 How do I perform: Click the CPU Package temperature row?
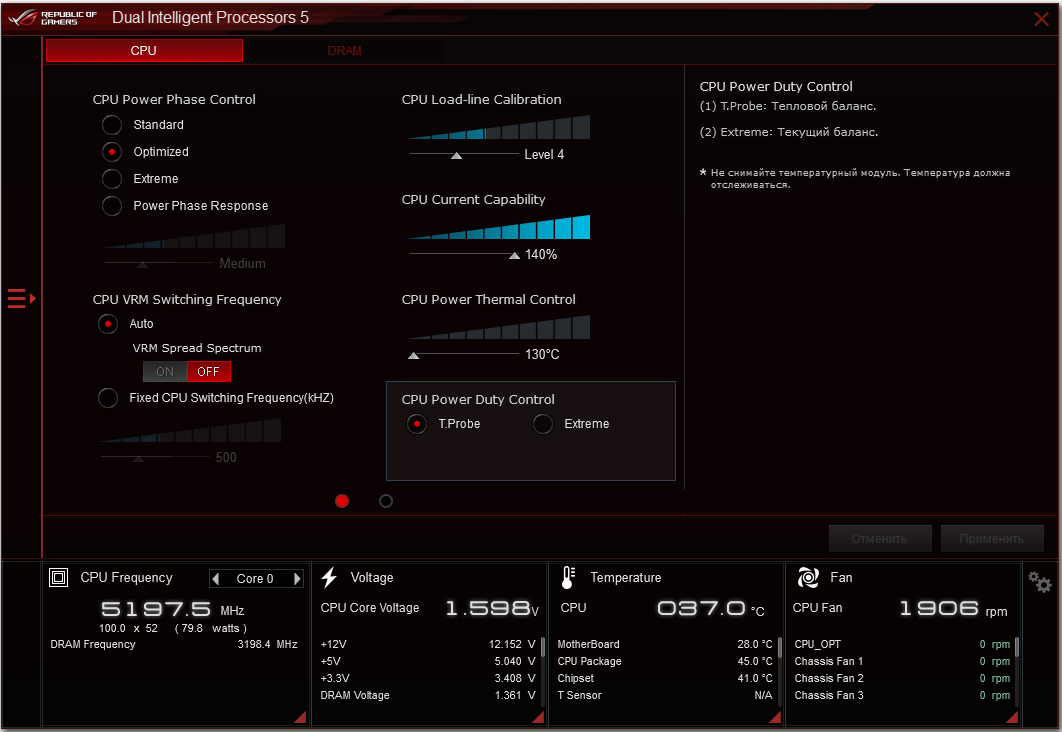[665, 661]
